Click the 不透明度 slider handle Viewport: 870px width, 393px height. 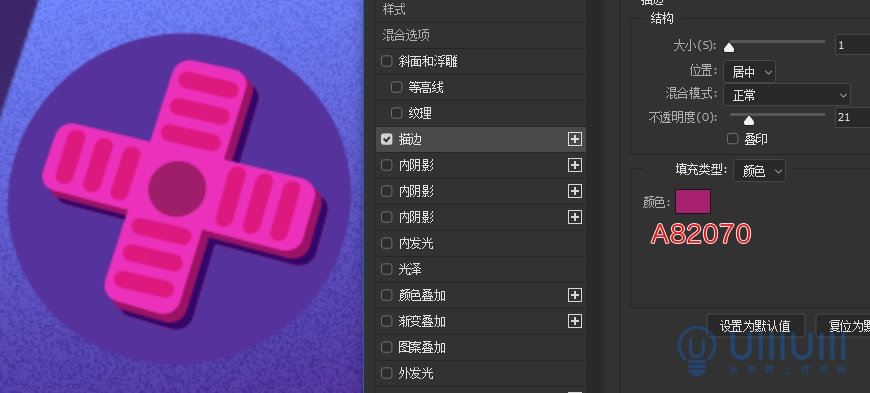pos(748,120)
